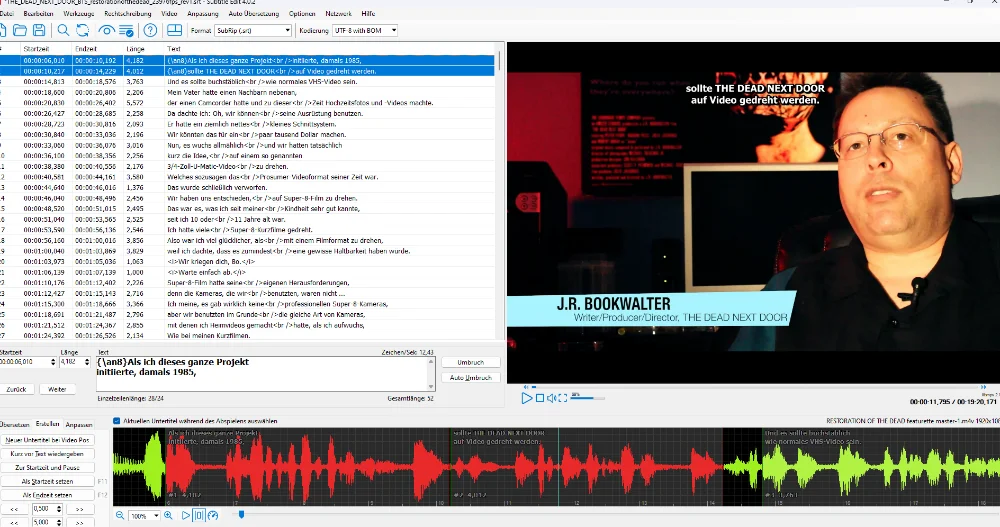Click the Zurück button
The image size is (1000, 527).
pos(17,389)
